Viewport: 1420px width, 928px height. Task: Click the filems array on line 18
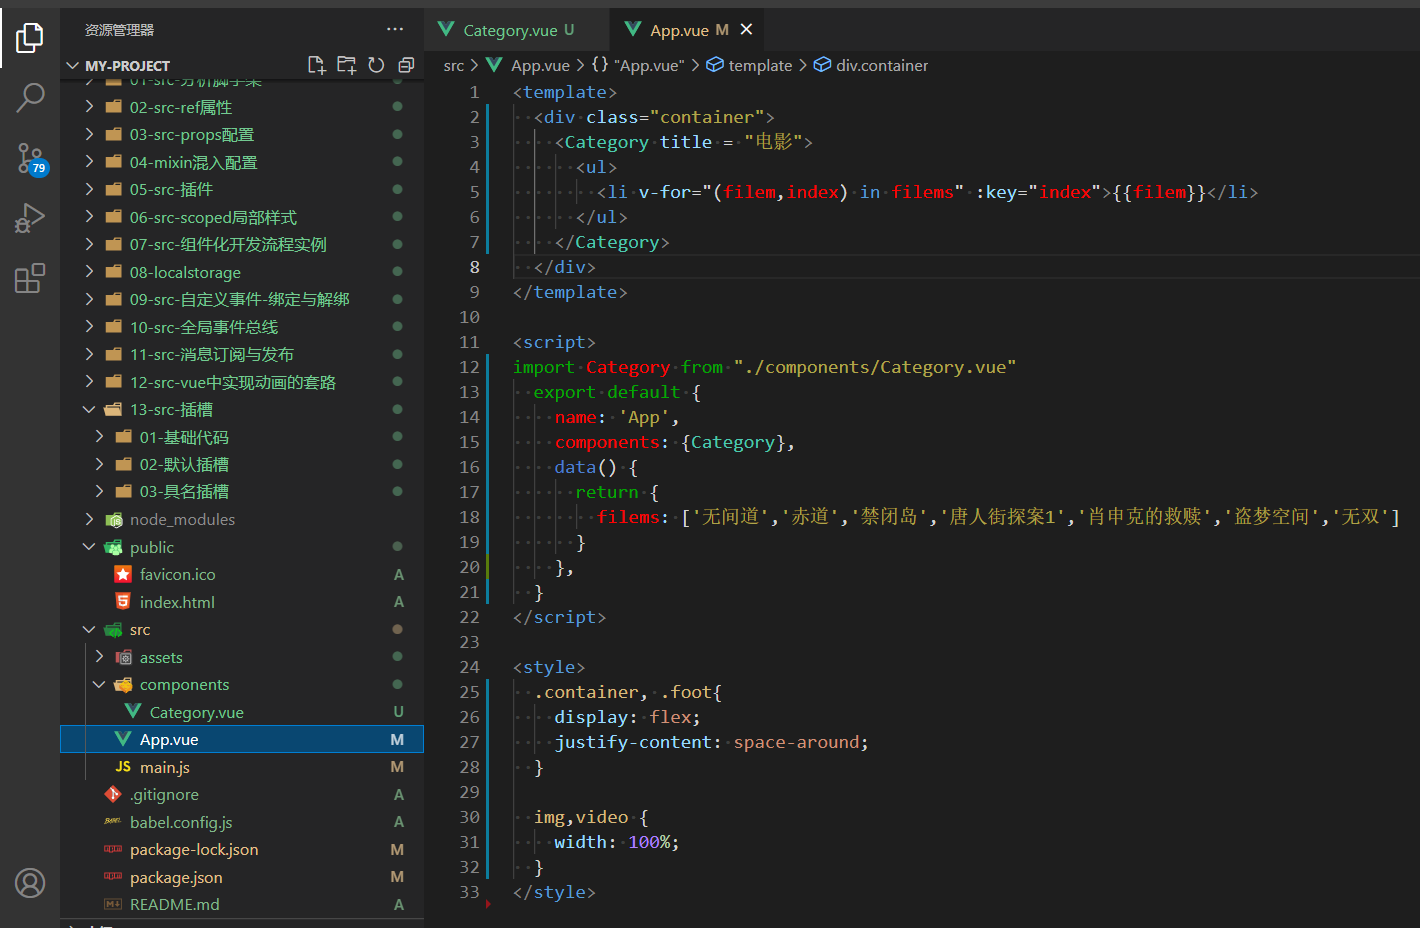1040,517
